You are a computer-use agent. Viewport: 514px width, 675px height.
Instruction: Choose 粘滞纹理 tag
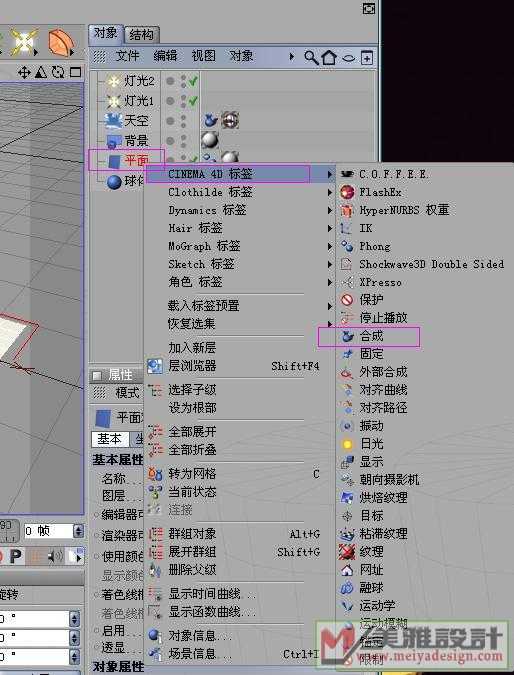pos(374,534)
